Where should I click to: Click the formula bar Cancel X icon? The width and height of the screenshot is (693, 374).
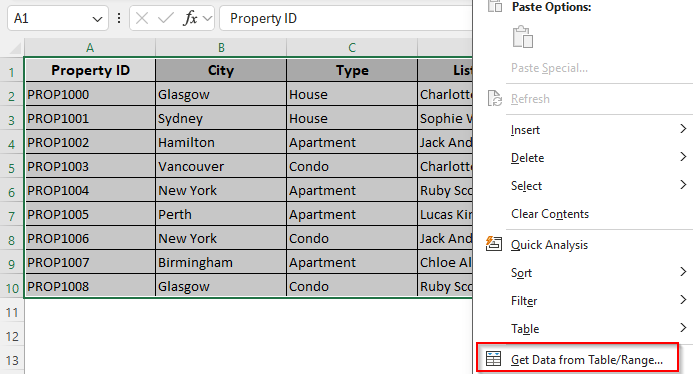[142, 18]
